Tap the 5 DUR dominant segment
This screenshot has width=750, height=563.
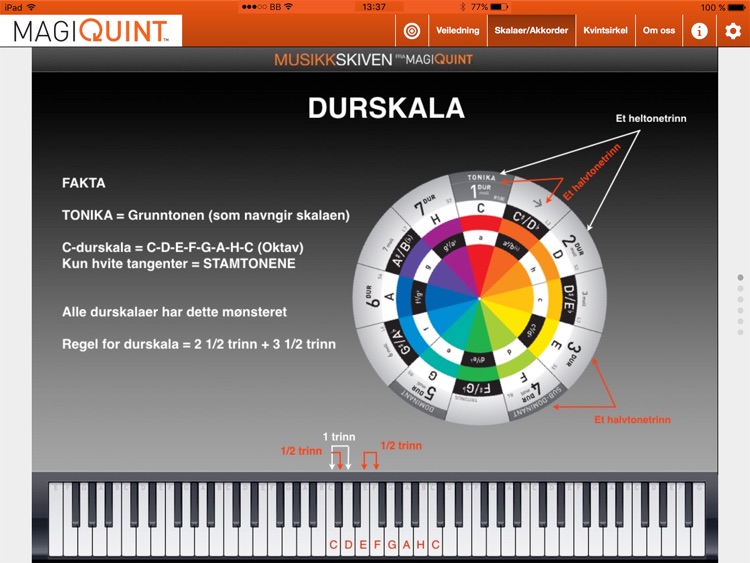click(x=426, y=397)
